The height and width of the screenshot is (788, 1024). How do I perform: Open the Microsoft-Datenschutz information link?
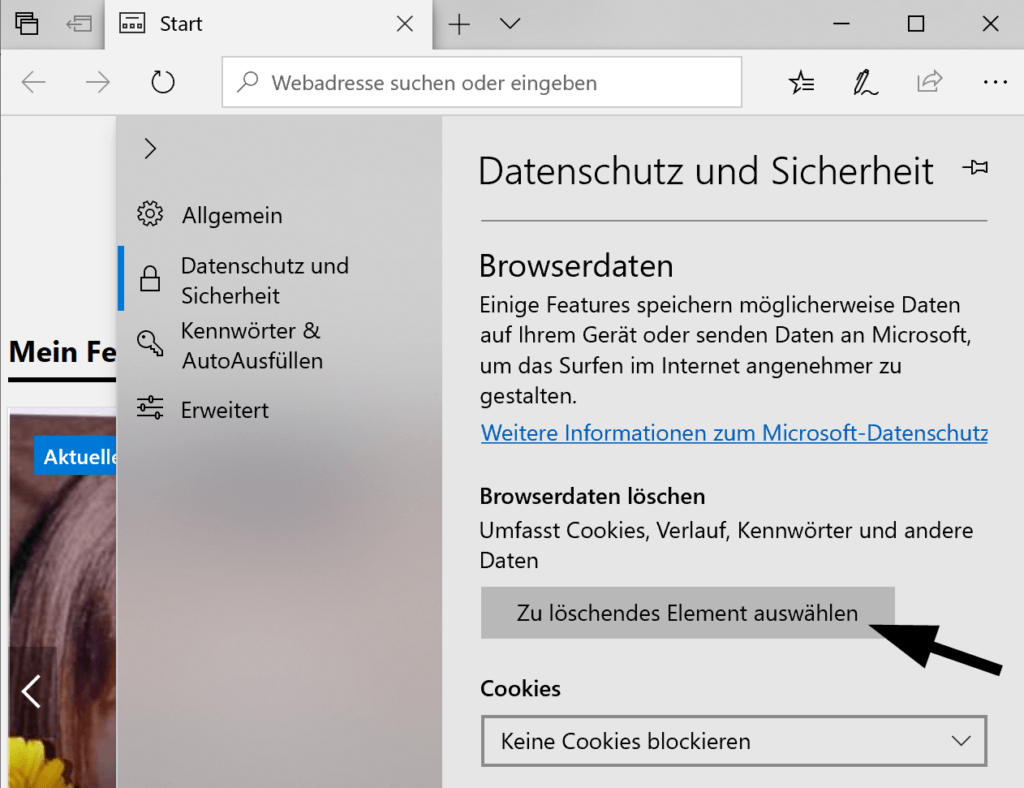tap(733, 433)
